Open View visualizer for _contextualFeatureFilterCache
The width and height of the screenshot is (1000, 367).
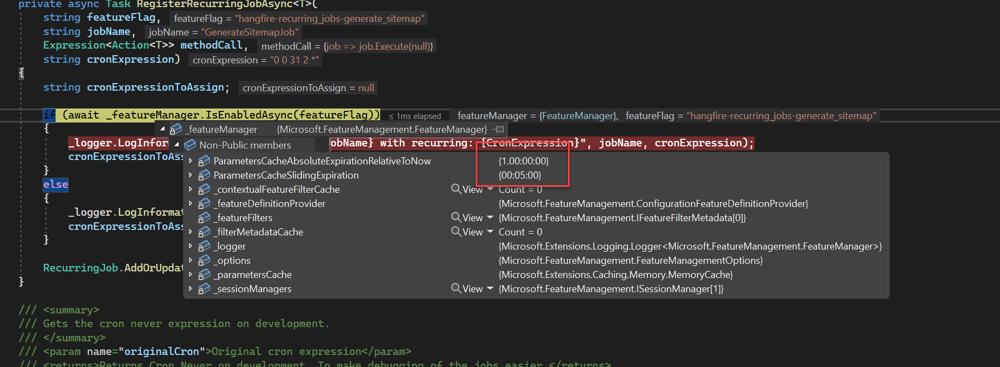(467, 190)
